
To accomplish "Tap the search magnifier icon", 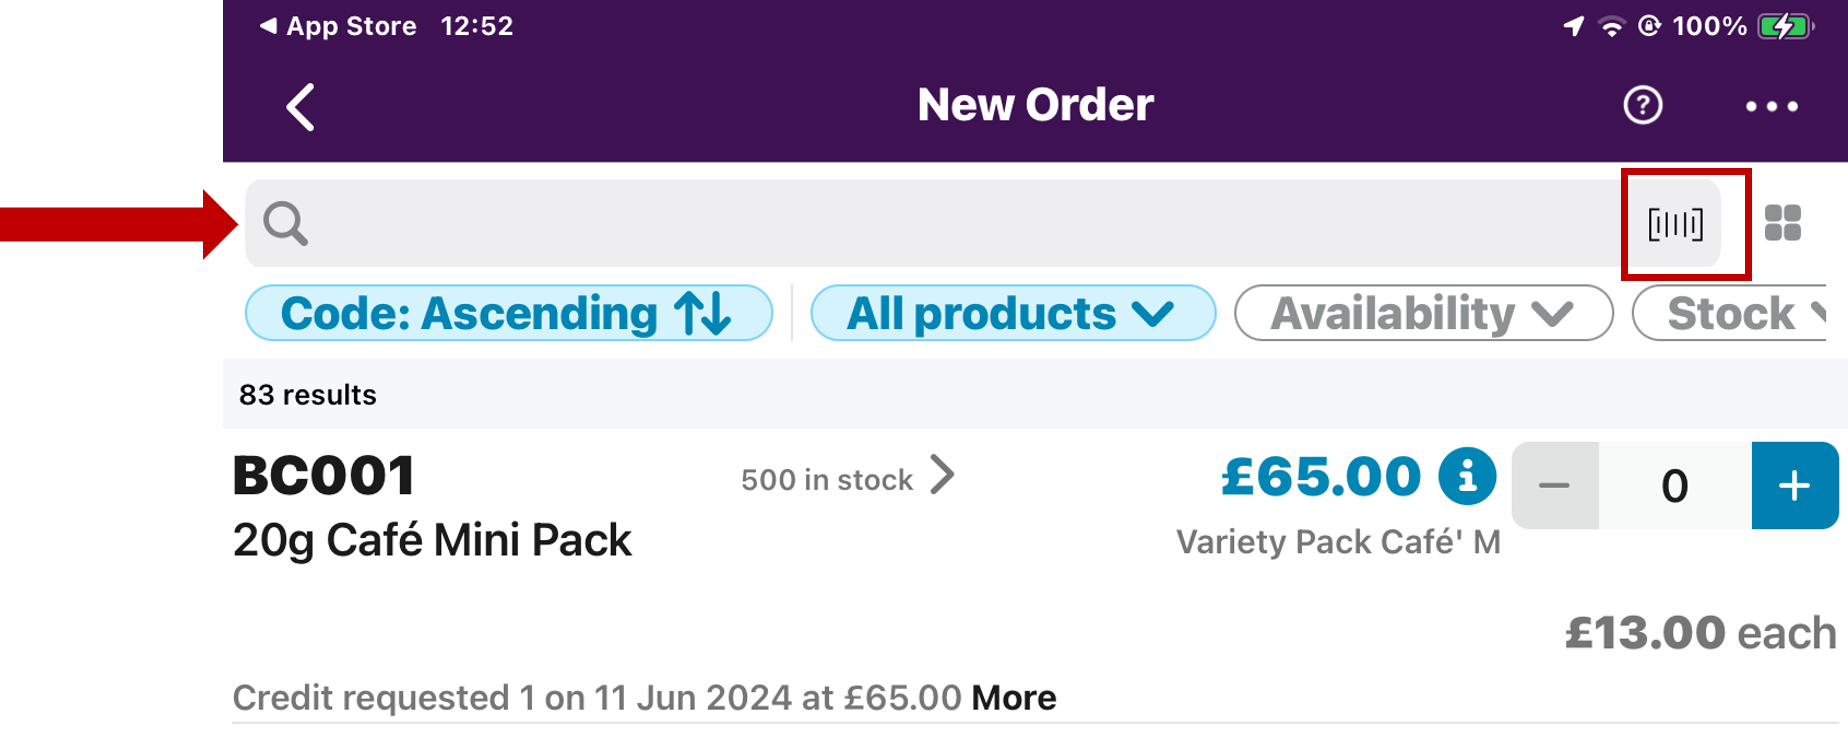I will pos(285,223).
